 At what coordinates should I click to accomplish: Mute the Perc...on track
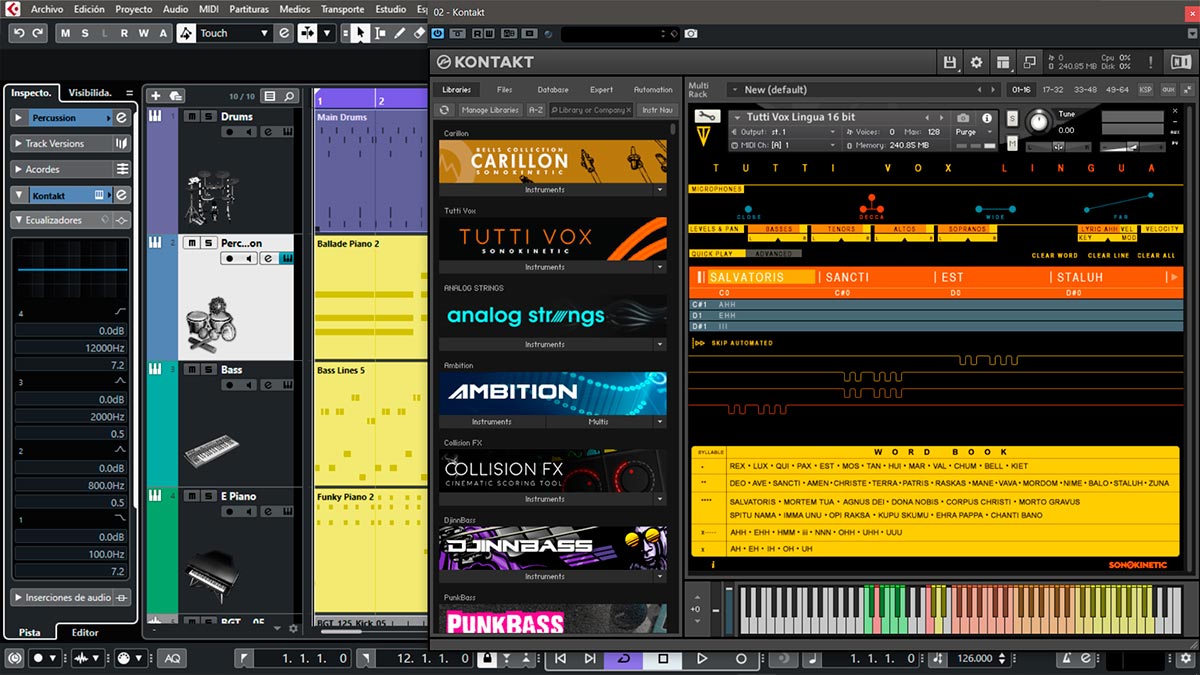(x=191, y=243)
